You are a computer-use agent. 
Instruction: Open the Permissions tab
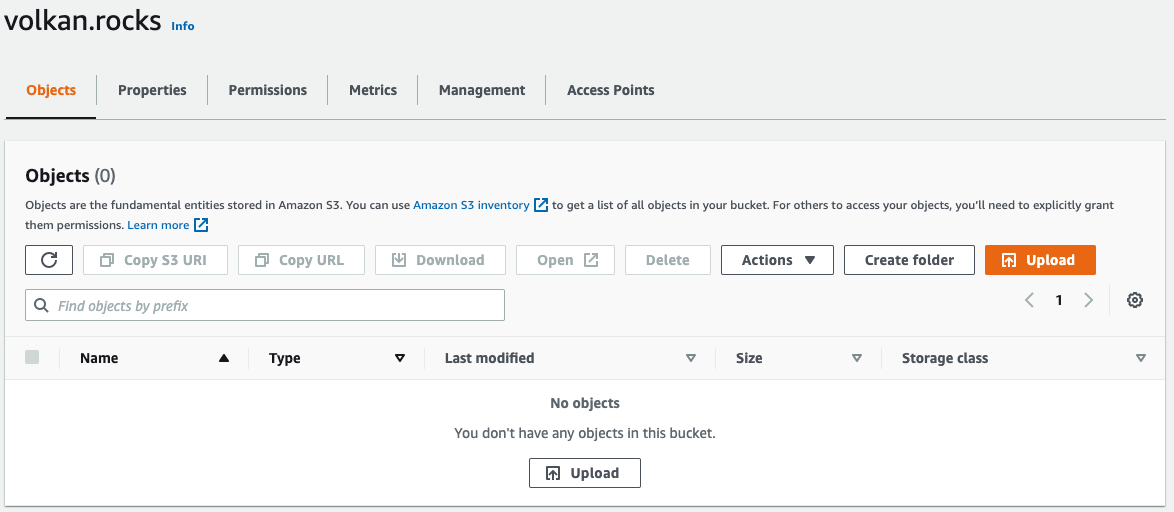(x=267, y=90)
